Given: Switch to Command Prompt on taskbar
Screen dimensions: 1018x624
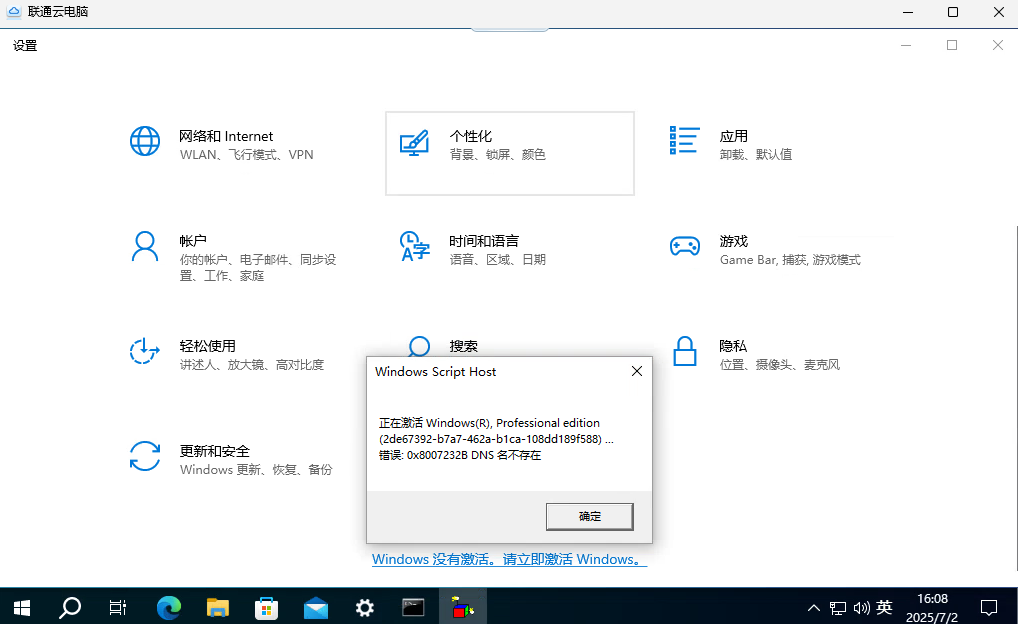Looking at the screenshot, I should point(414,608).
